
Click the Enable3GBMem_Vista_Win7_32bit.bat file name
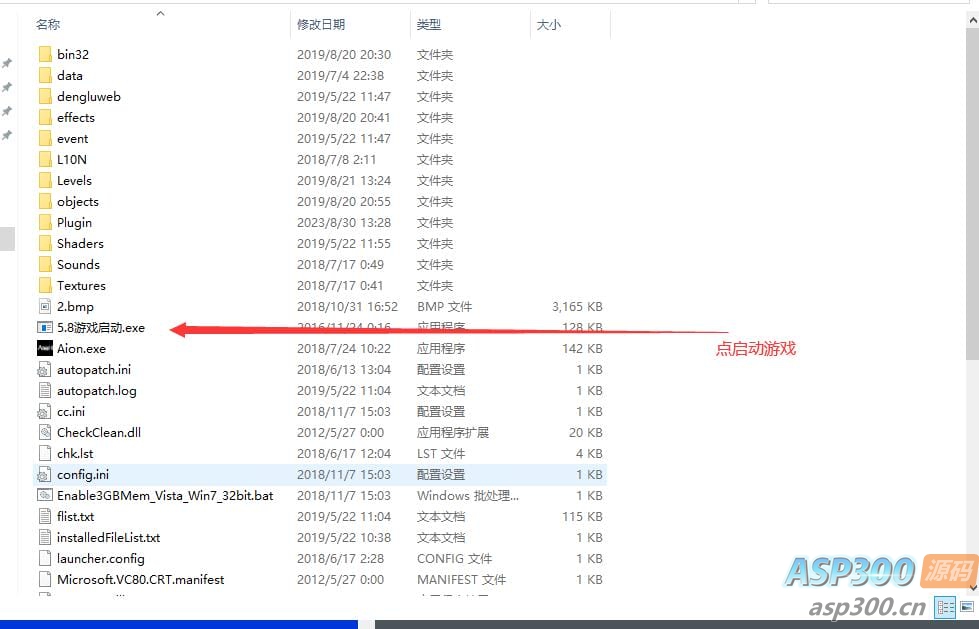tap(165, 495)
